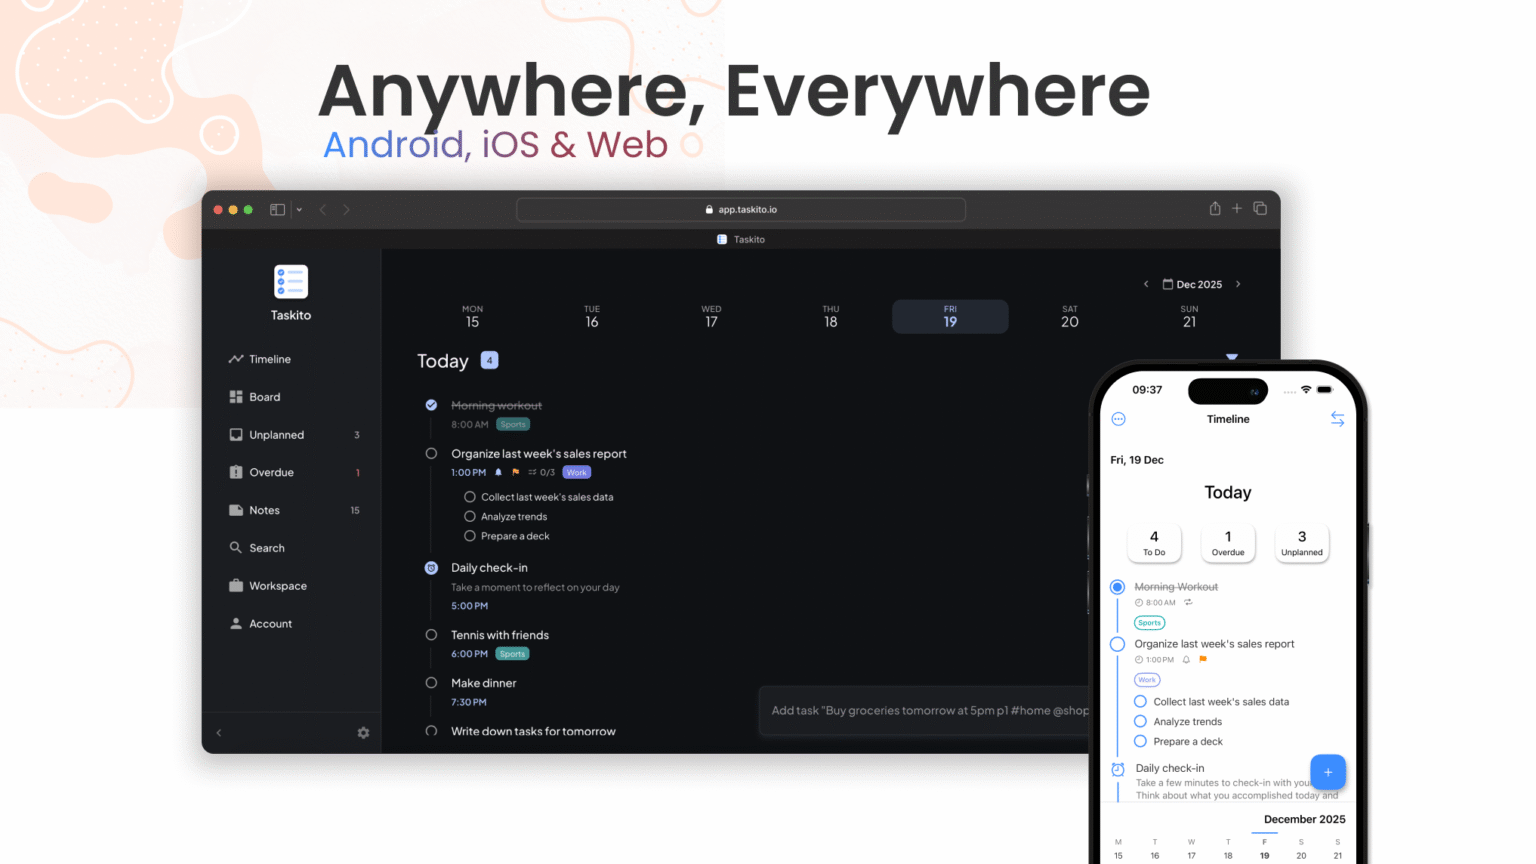Tap the blue plus button on the phone
This screenshot has height=864, width=1536.
[1328, 771]
